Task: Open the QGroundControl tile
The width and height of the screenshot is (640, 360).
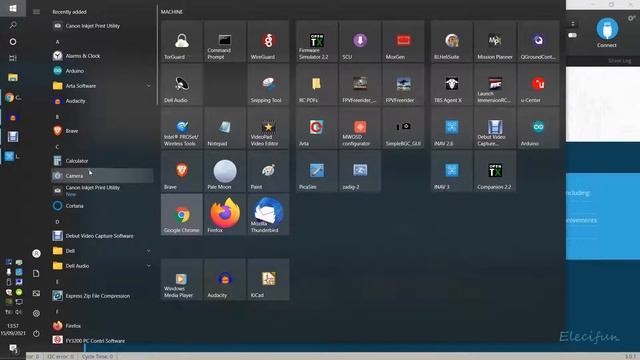Action: pyautogui.click(x=538, y=42)
